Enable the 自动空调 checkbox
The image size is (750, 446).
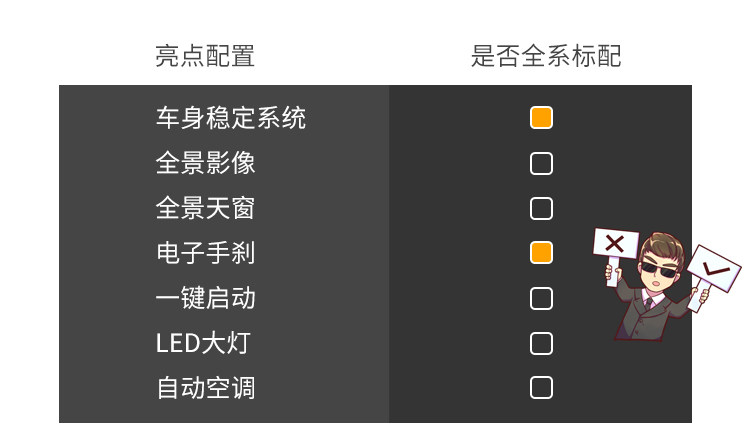541,388
